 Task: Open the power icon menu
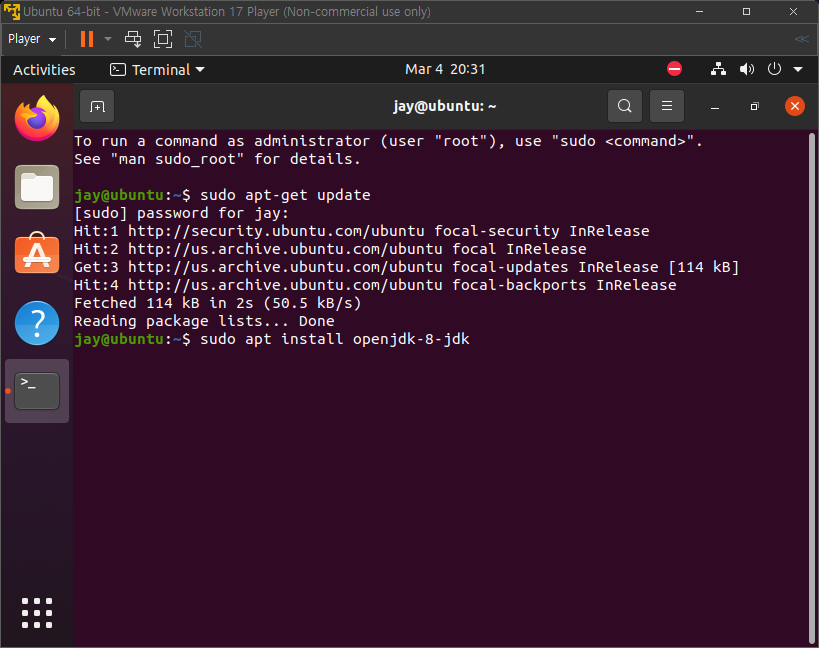[x=773, y=70]
